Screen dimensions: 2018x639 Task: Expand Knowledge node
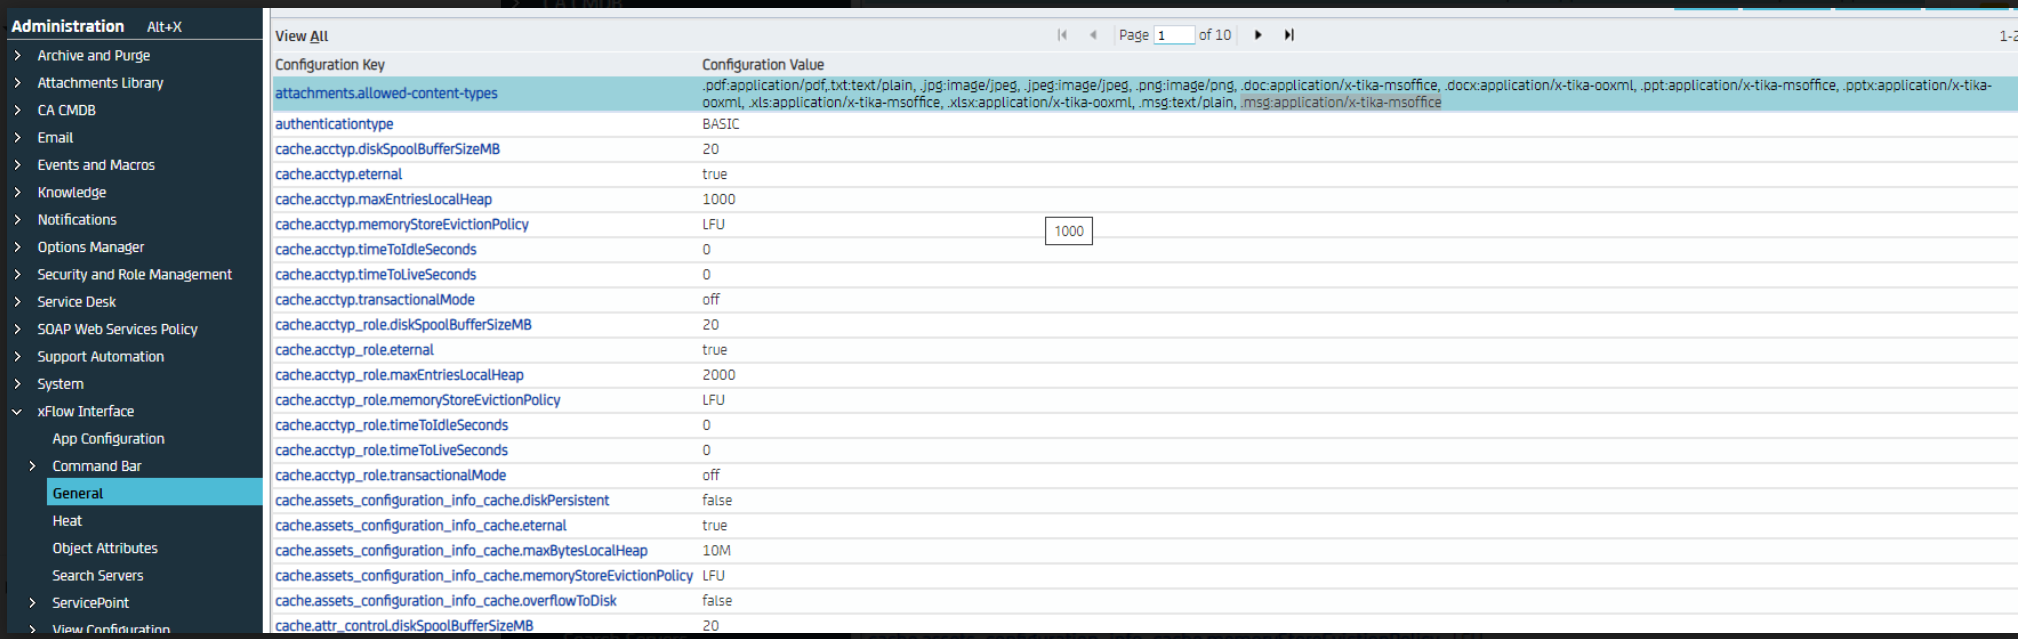[17, 192]
